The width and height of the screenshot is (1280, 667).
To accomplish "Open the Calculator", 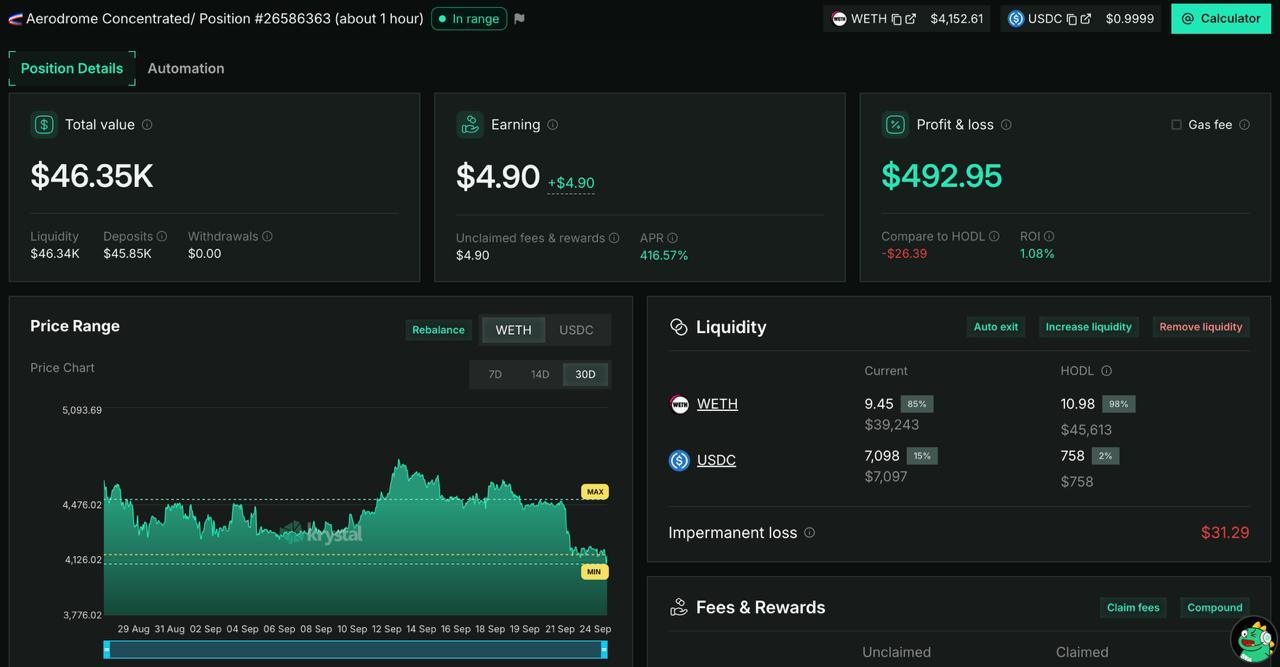I will point(1220,18).
